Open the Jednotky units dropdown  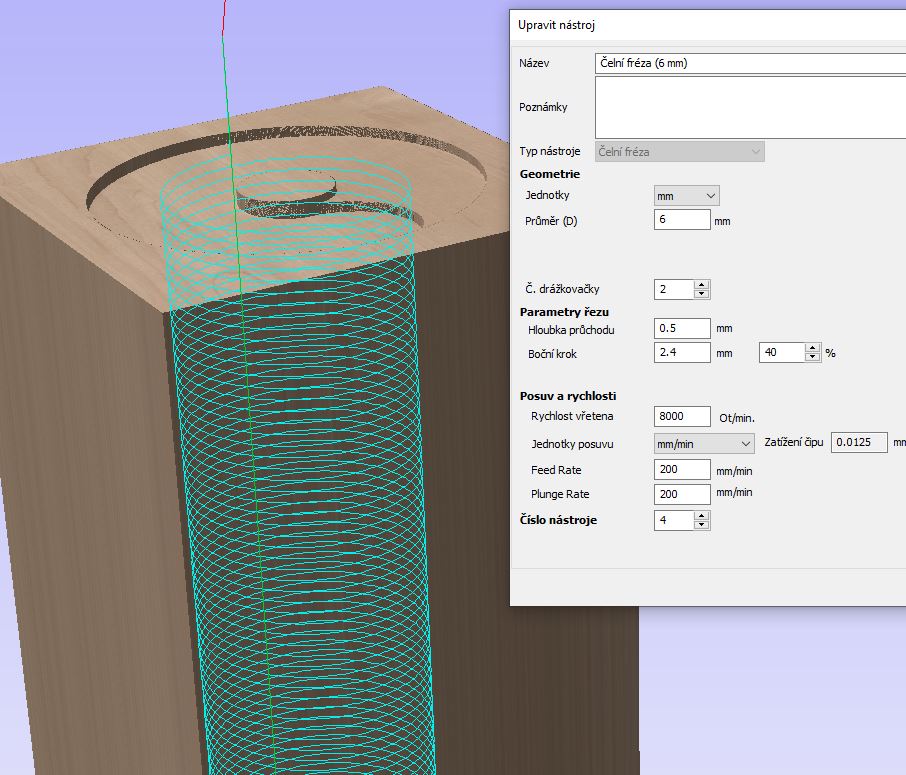686,196
